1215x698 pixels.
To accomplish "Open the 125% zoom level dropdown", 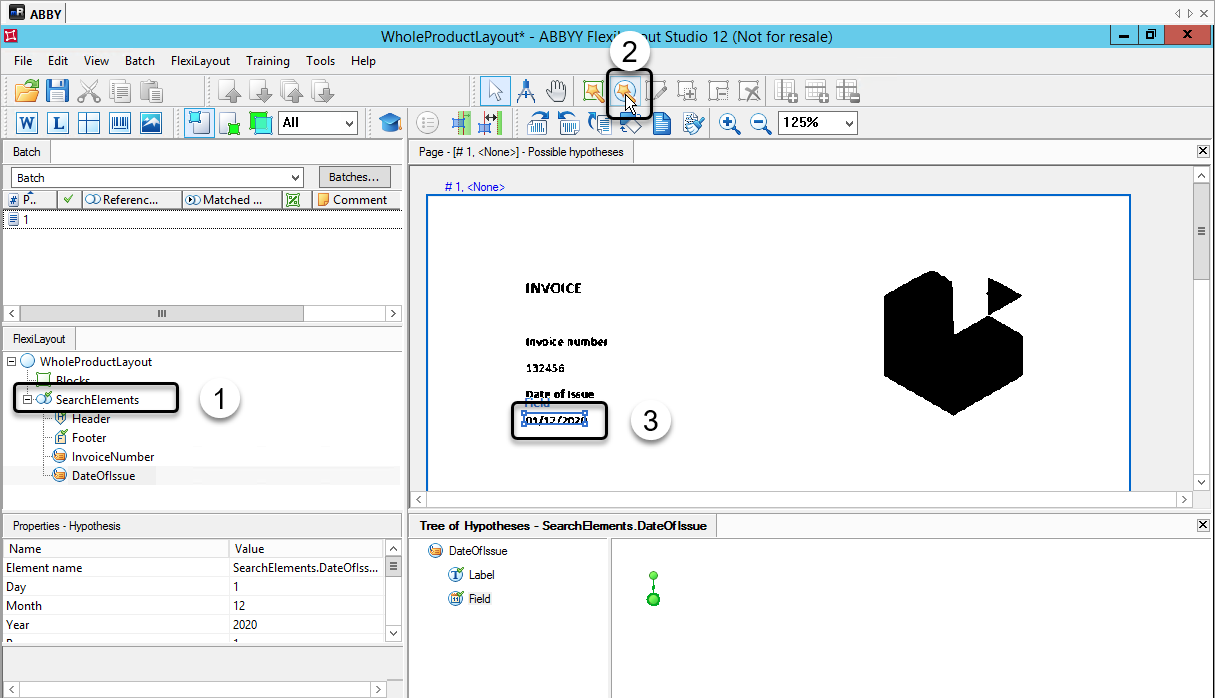I will point(818,123).
